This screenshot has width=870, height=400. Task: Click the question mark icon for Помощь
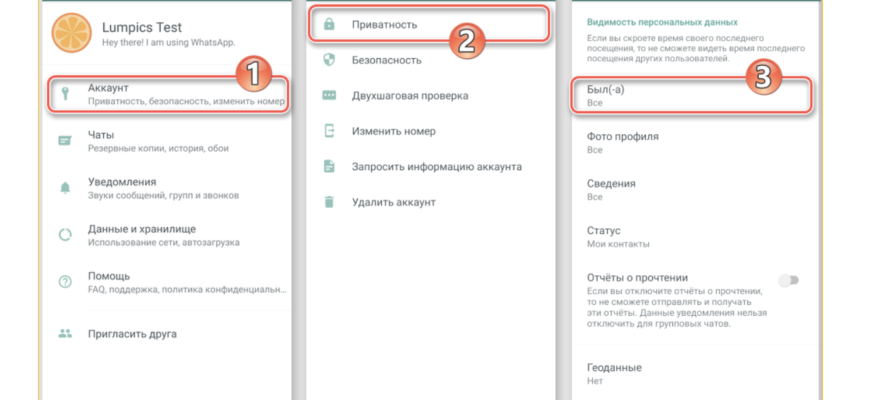(x=65, y=282)
